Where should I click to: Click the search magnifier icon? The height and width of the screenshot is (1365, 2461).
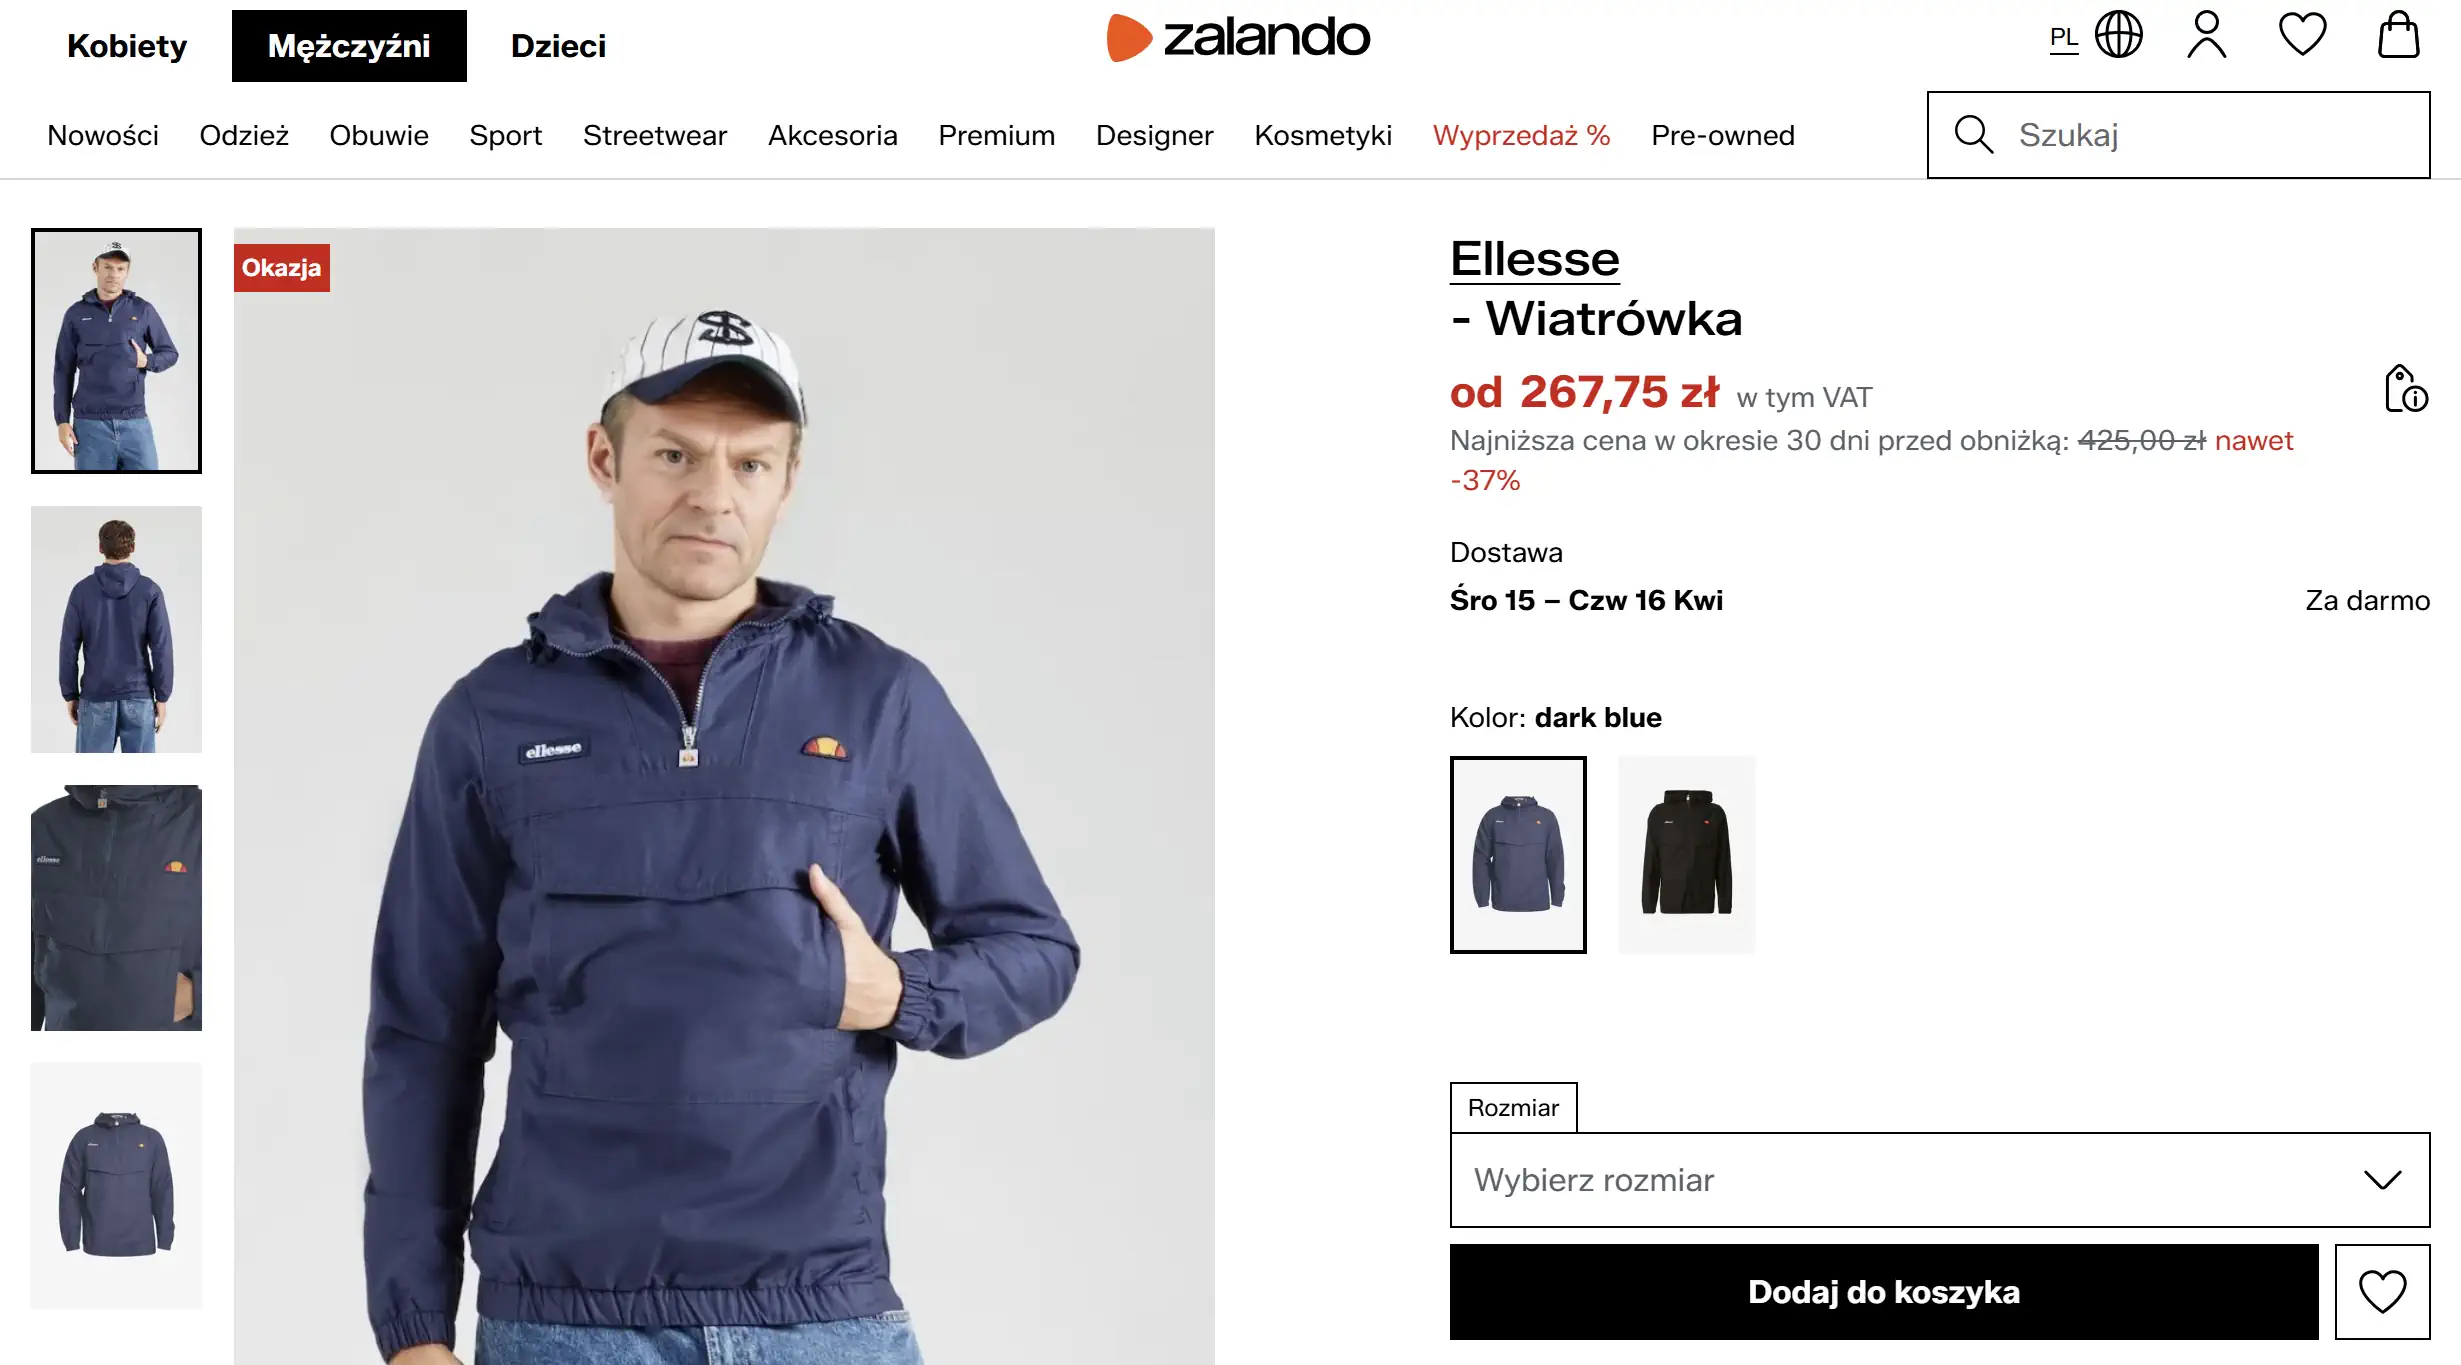pos(1972,134)
